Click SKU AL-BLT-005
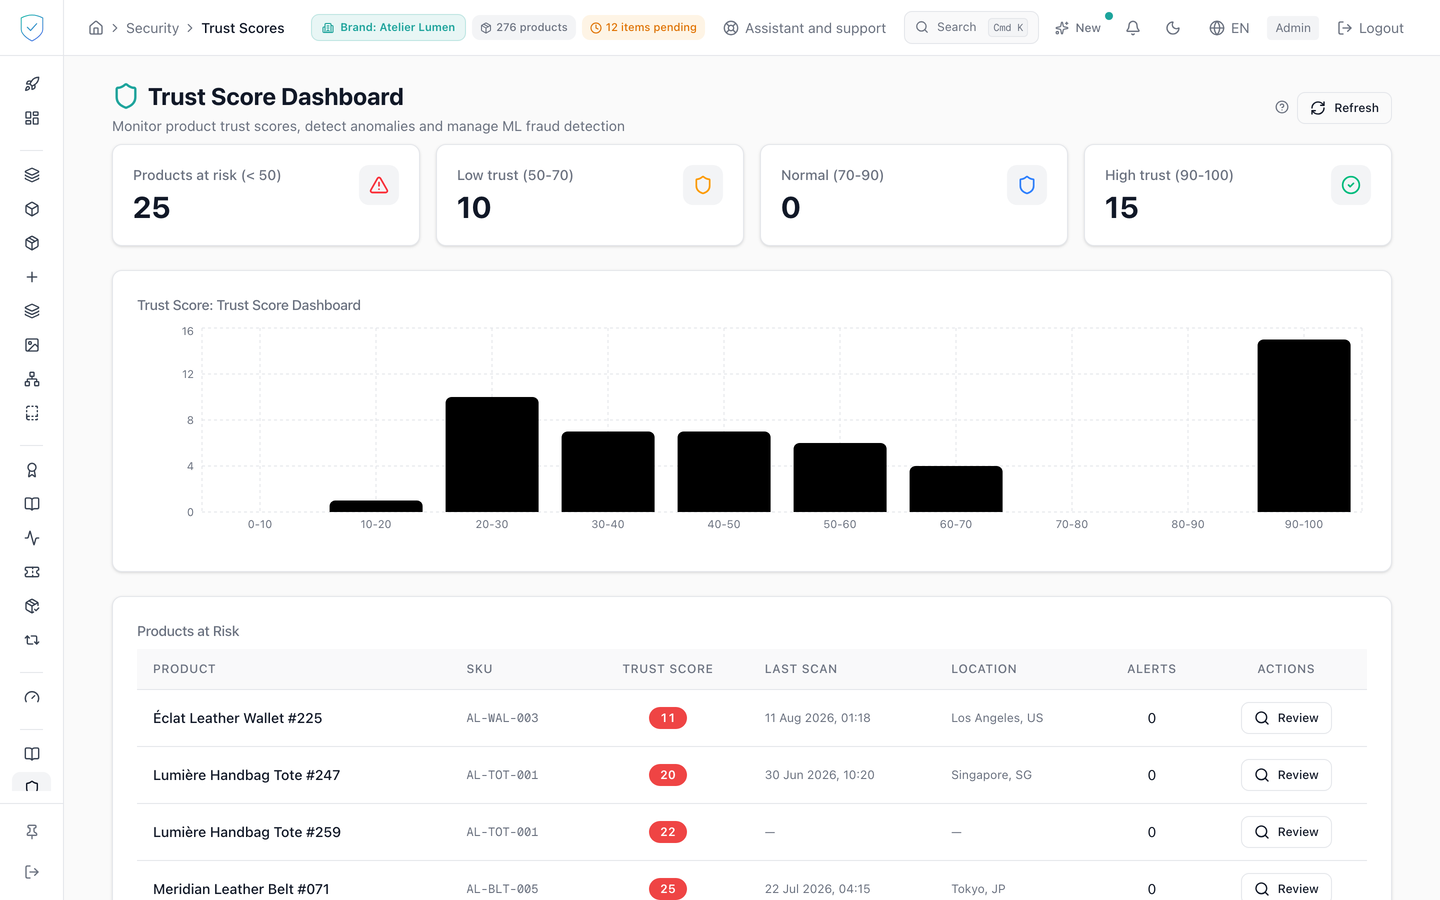The width and height of the screenshot is (1440, 900). click(x=502, y=889)
